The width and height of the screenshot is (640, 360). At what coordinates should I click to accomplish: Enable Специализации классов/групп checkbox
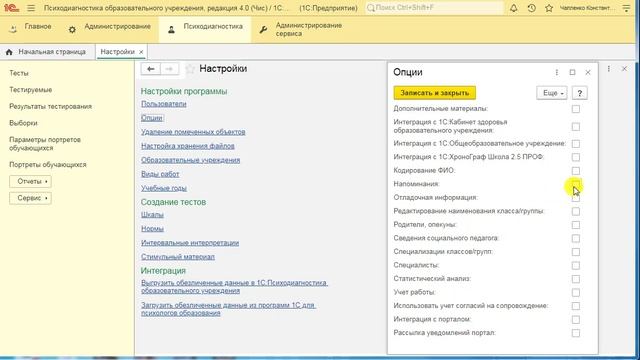(x=576, y=252)
